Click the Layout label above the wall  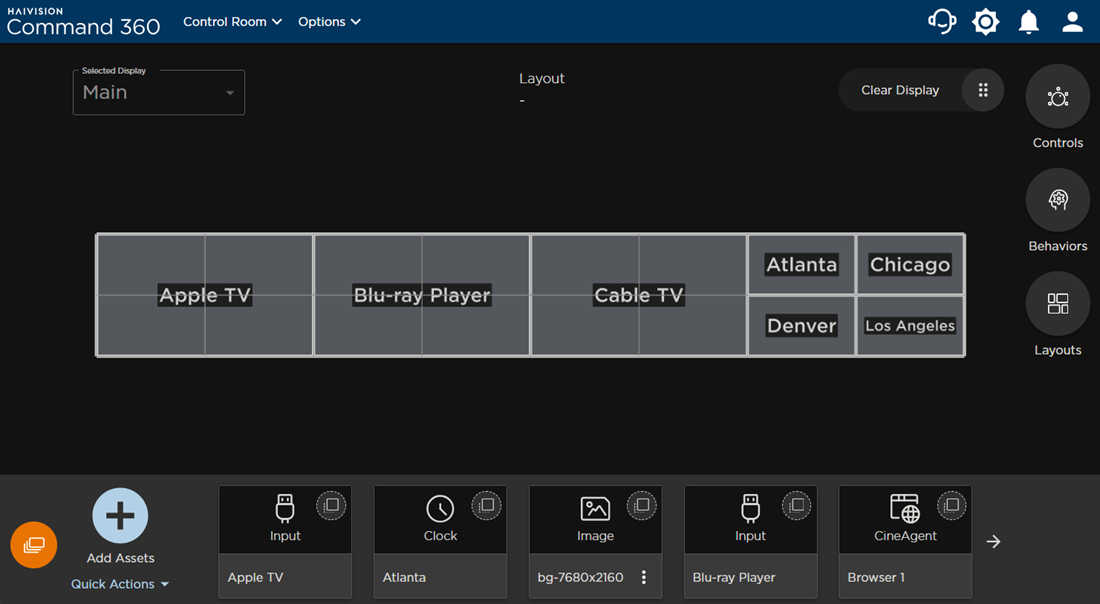point(542,79)
